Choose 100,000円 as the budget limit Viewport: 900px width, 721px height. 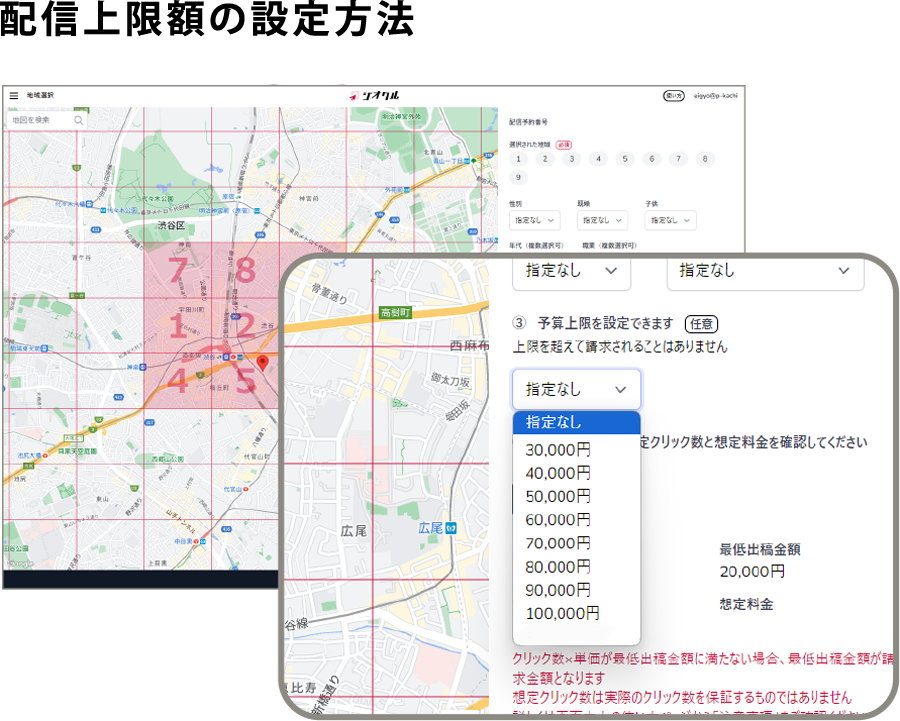click(562, 613)
